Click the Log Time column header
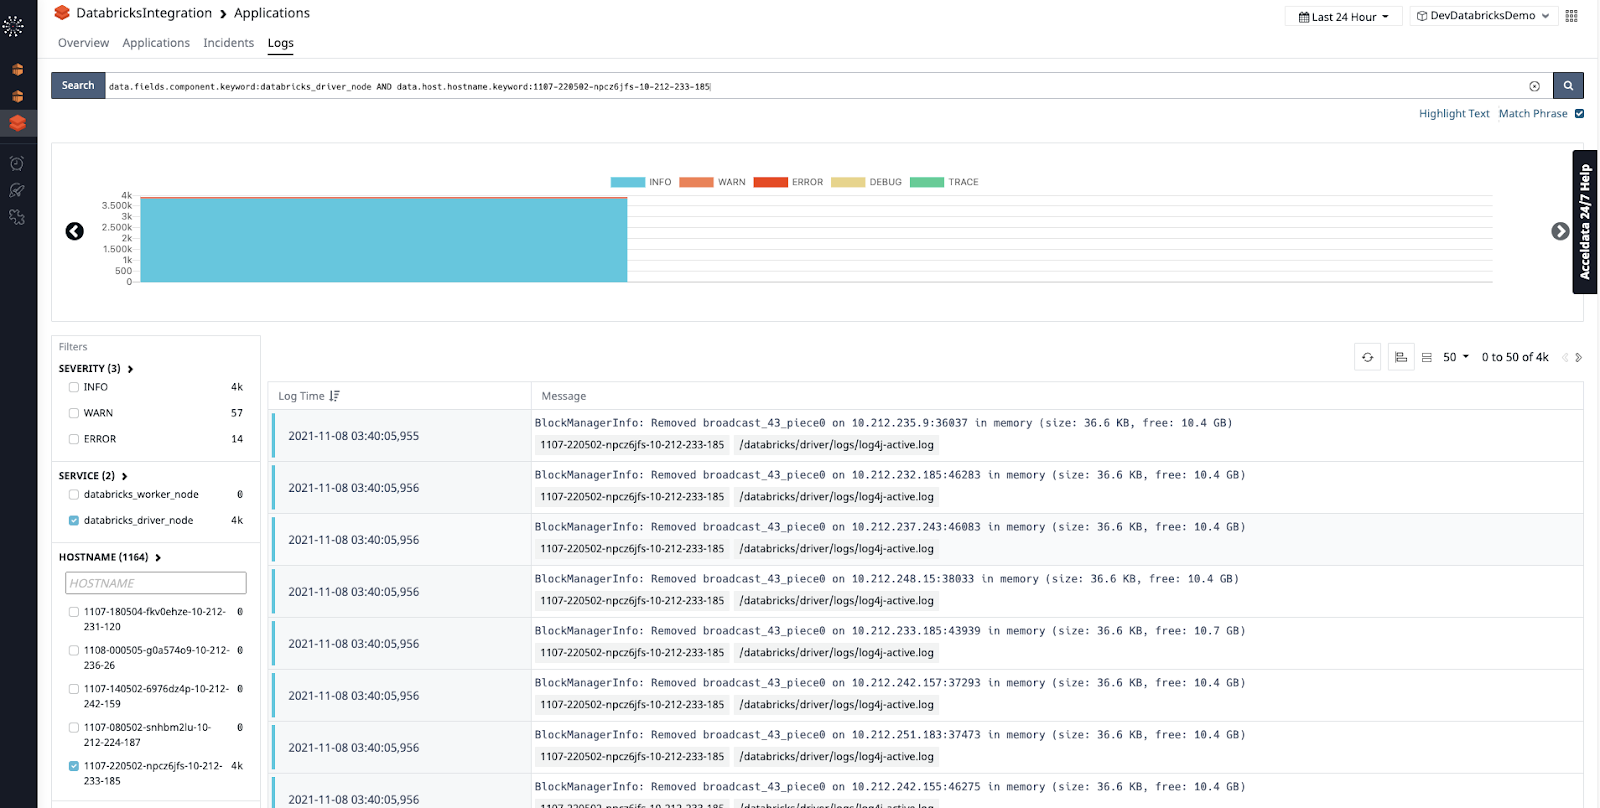 pyautogui.click(x=301, y=396)
